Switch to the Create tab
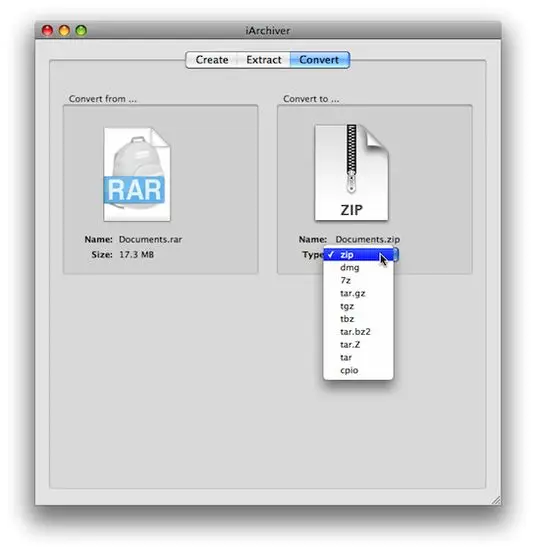The width and height of the screenshot is (537, 550). point(212,60)
